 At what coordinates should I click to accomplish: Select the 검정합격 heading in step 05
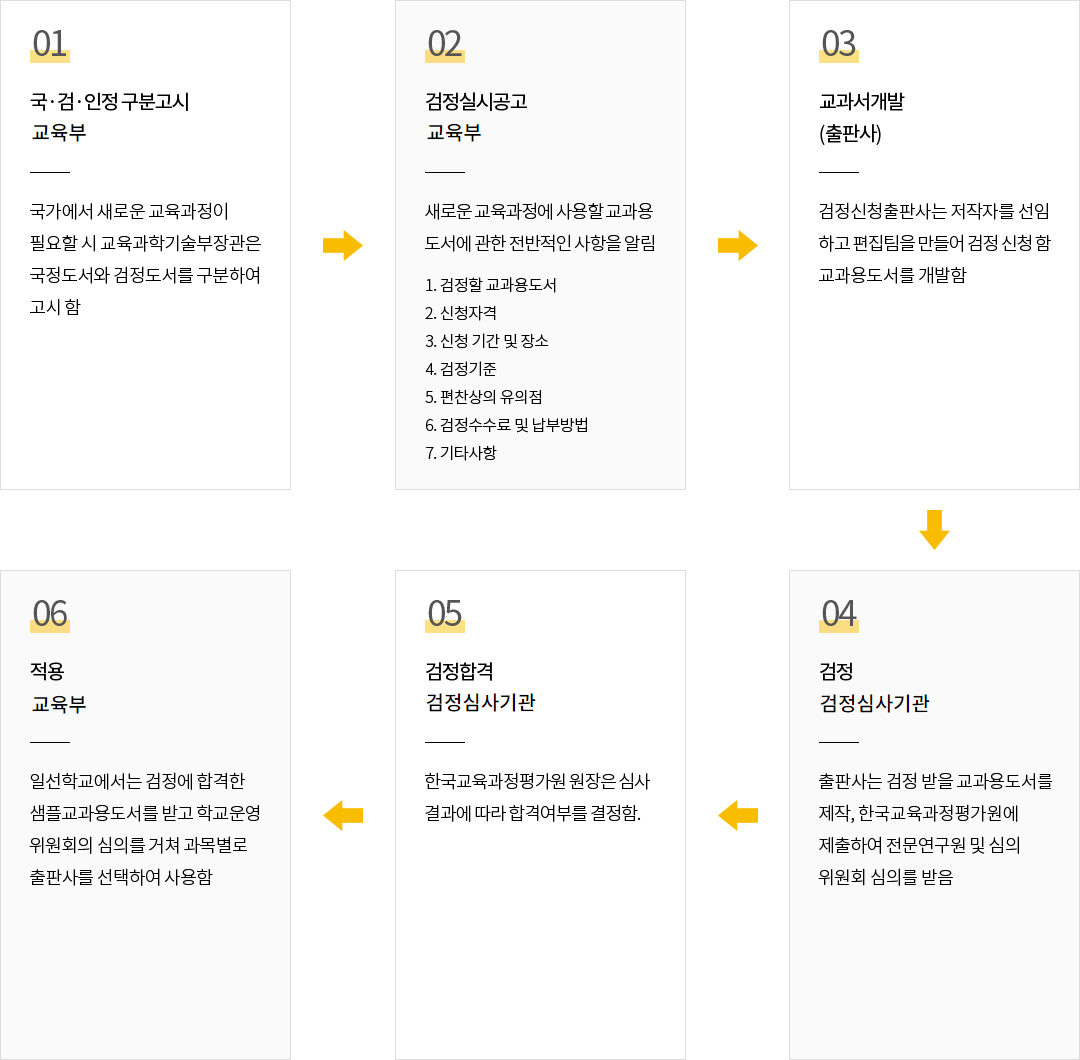tap(459, 671)
